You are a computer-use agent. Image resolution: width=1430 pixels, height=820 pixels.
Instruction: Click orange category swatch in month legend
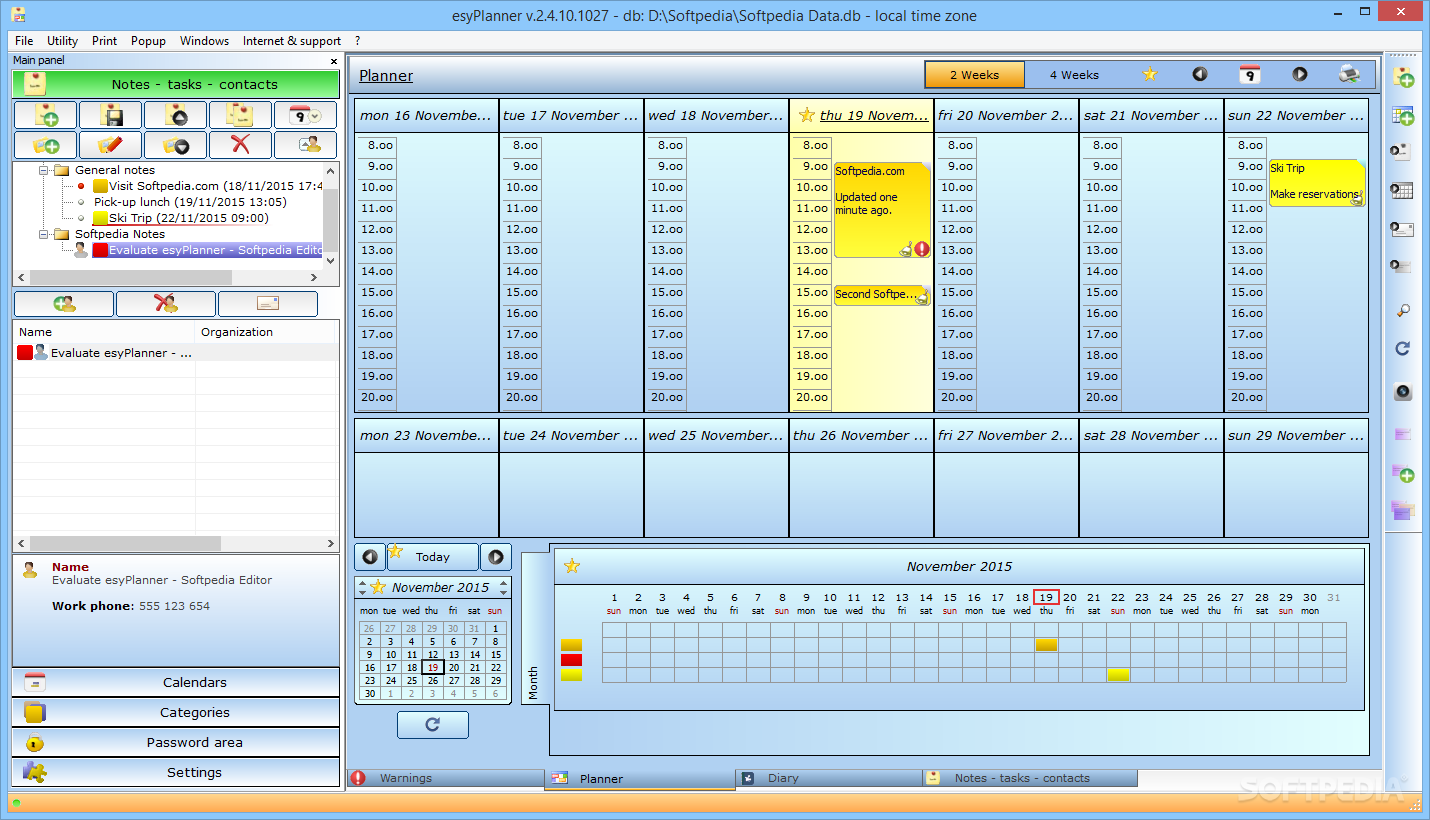(x=571, y=645)
